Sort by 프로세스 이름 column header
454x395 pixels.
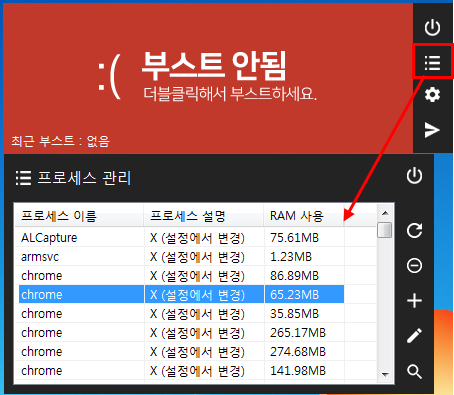(79, 216)
